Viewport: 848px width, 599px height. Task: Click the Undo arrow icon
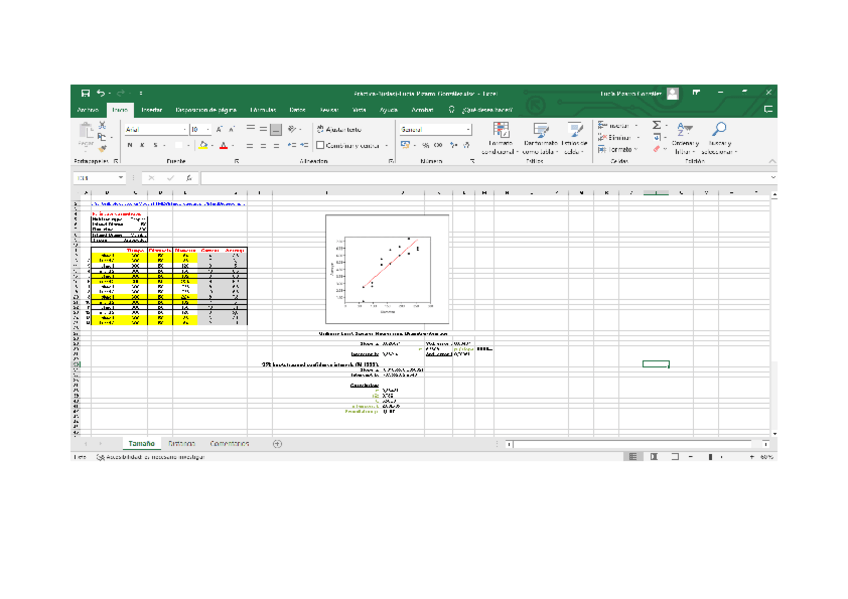click(101, 93)
